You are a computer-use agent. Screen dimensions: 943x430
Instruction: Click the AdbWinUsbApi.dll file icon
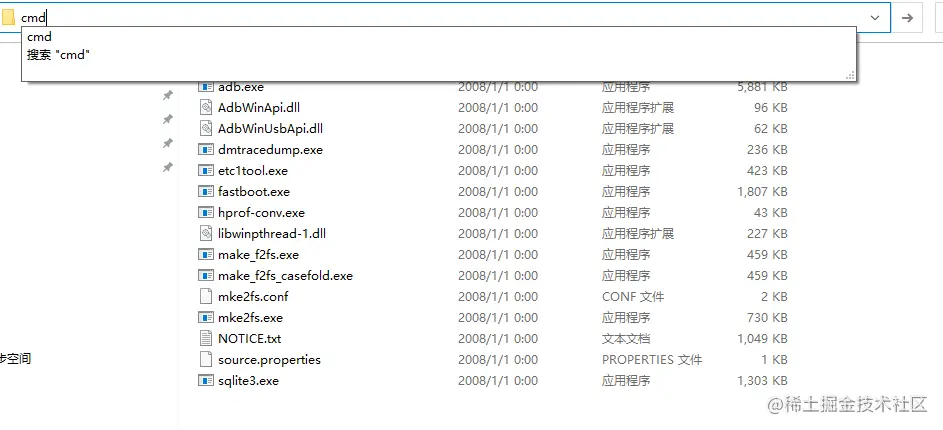(206, 129)
